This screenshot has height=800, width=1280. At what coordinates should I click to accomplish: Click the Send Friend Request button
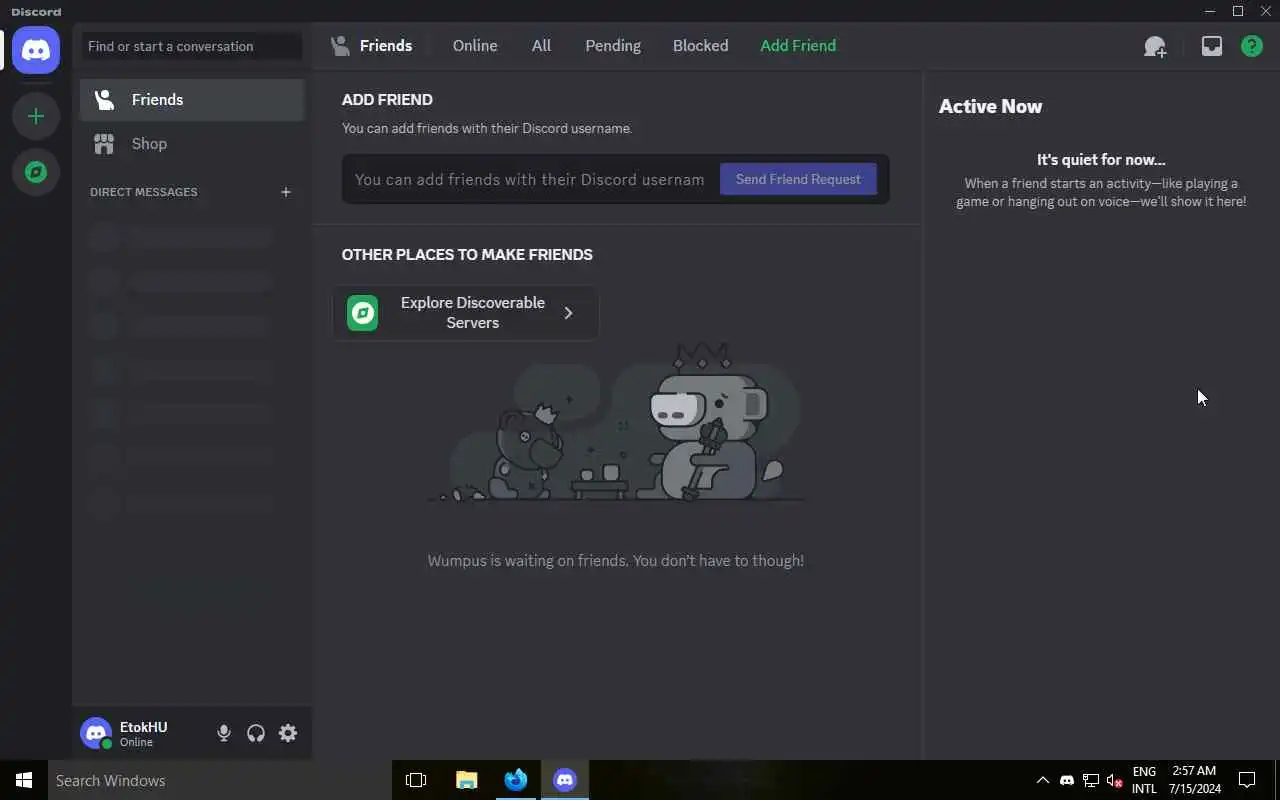pyautogui.click(x=798, y=179)
